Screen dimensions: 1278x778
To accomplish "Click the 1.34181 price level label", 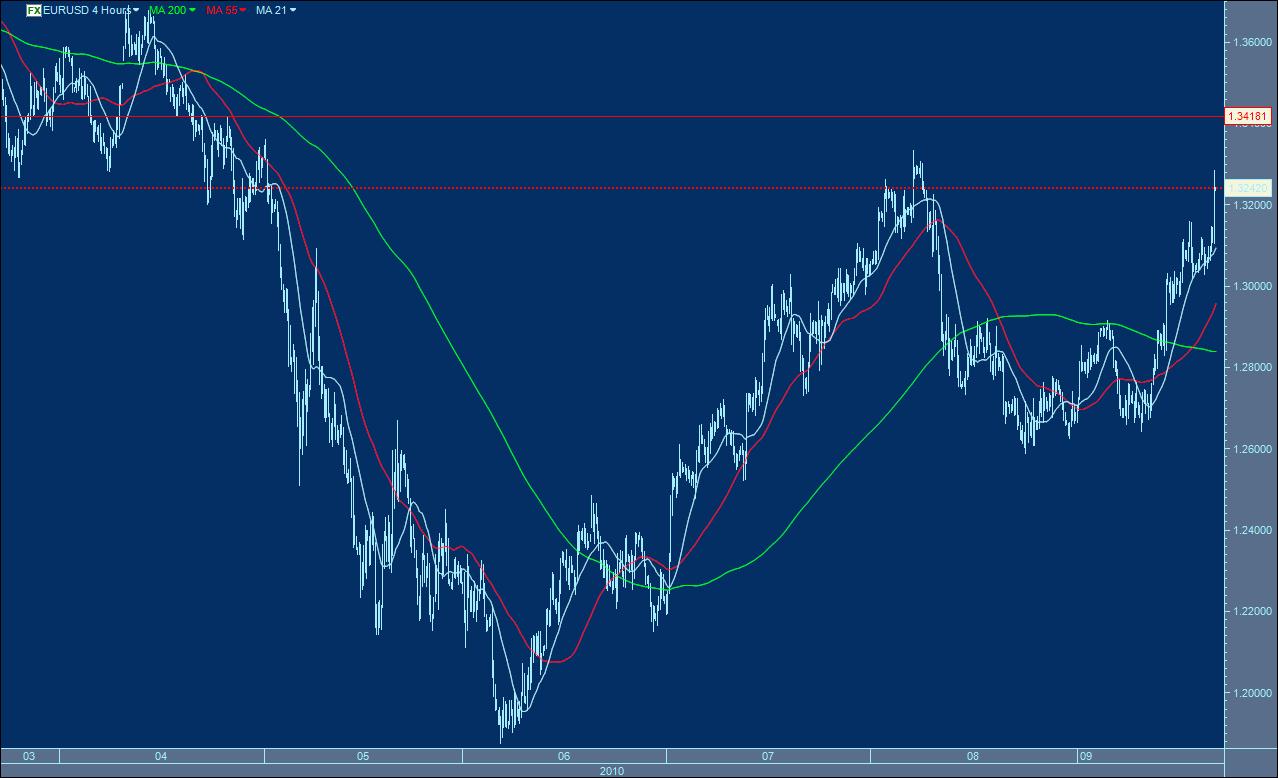I will pos(1249,116).
